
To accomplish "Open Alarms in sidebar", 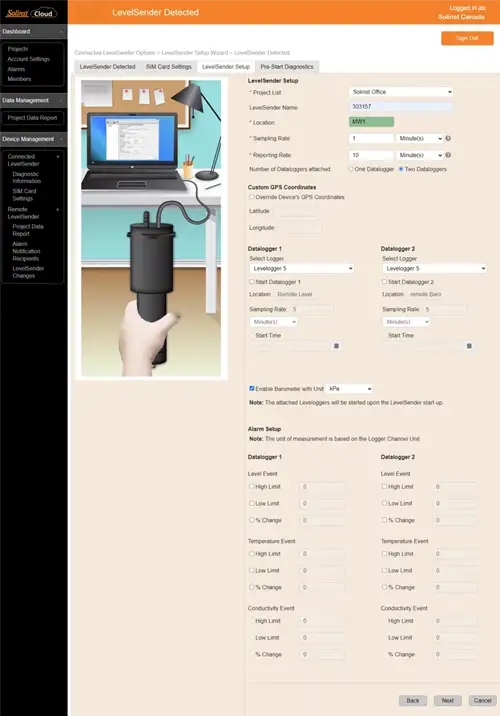I will 16,69.
